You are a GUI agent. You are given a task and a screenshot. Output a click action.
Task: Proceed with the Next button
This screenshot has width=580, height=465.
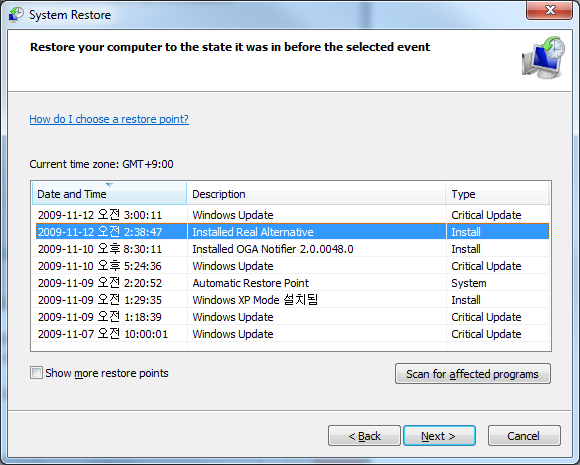click(439, 436)
